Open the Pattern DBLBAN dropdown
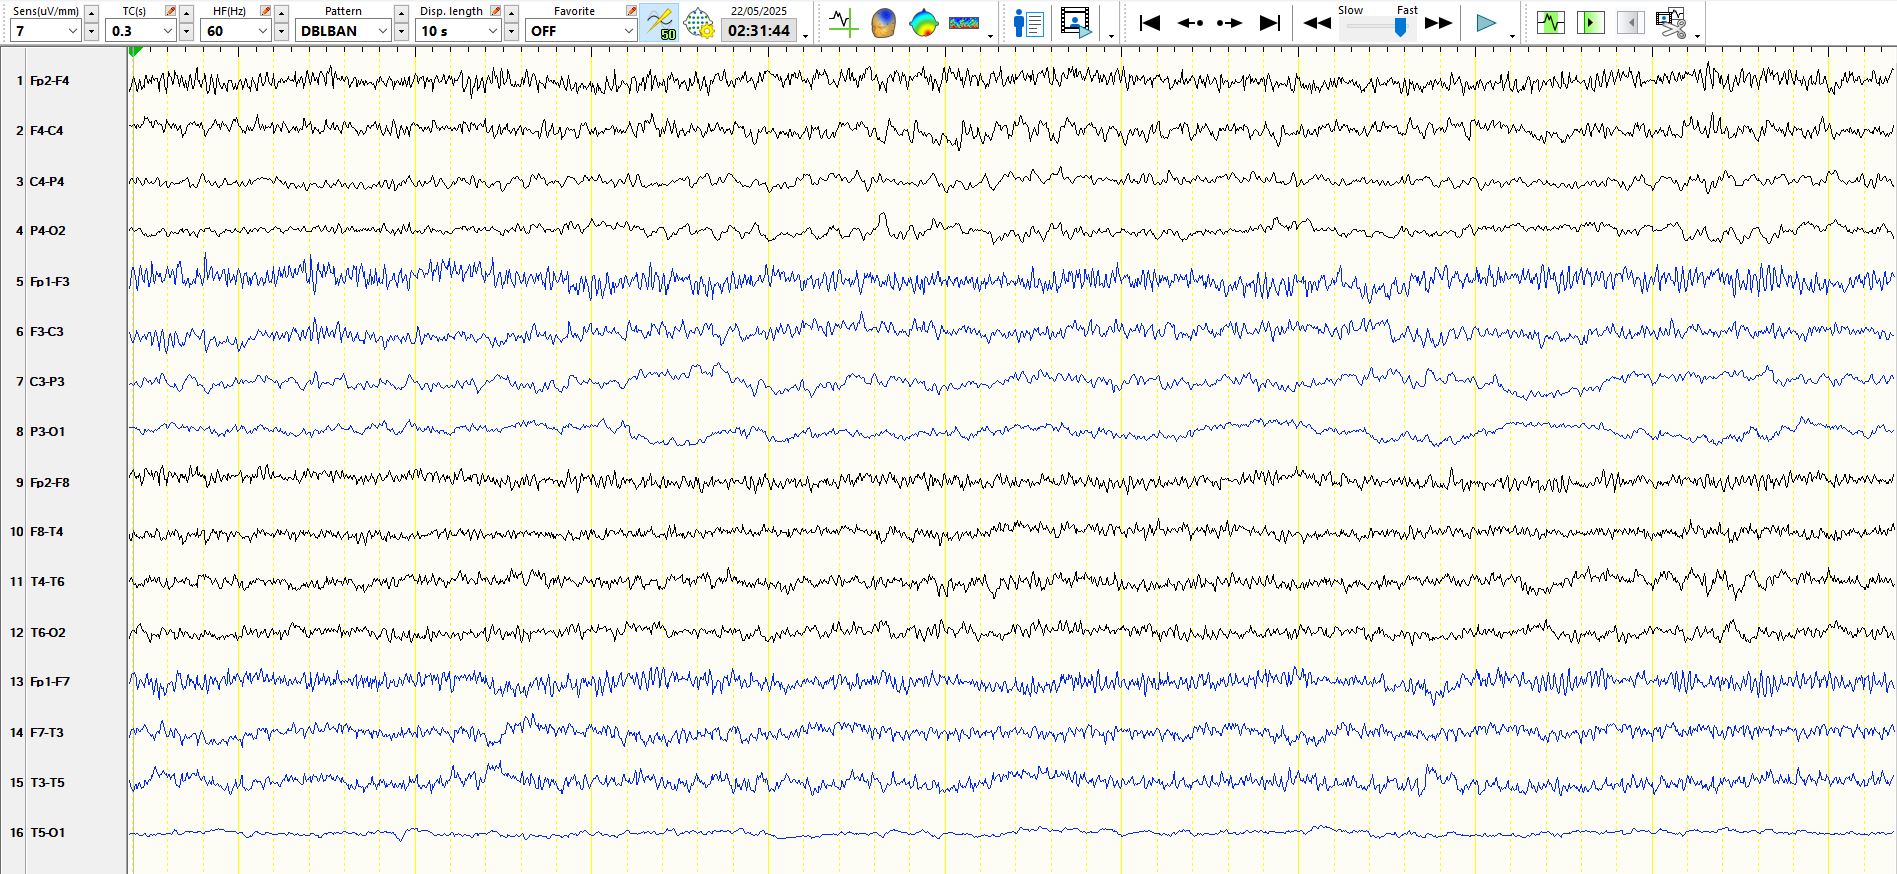The width and height of the screenshot is (1897, 874). click(382, 31)
